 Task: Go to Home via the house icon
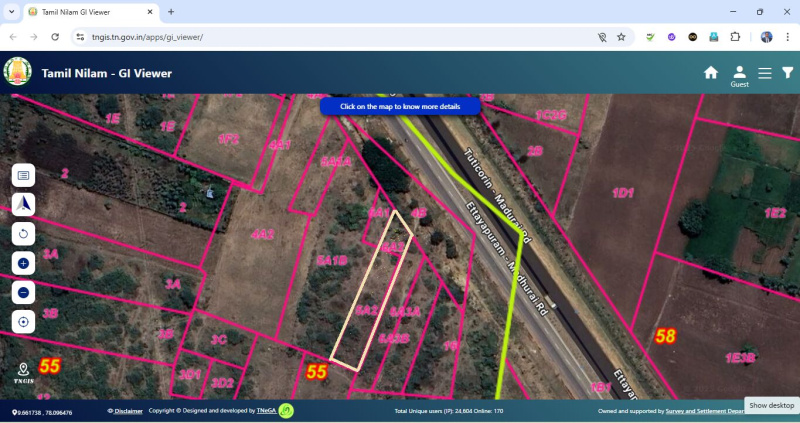point(711,72)
